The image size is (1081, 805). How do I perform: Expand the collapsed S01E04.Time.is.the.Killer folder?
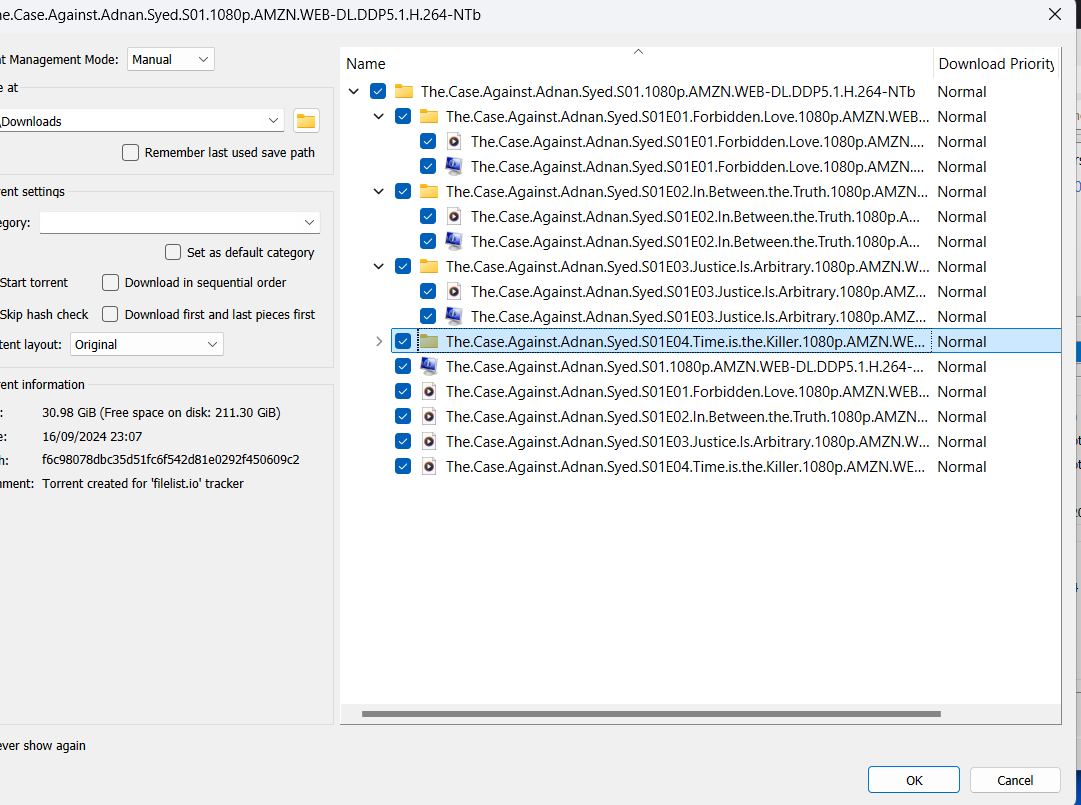coord(379,342)
